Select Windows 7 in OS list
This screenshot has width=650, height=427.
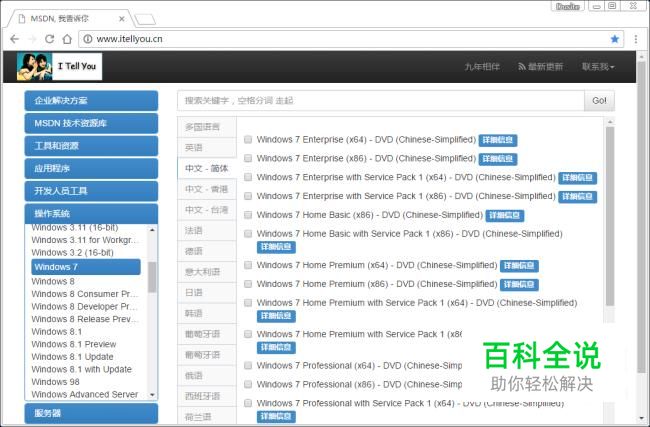[86, 267]
